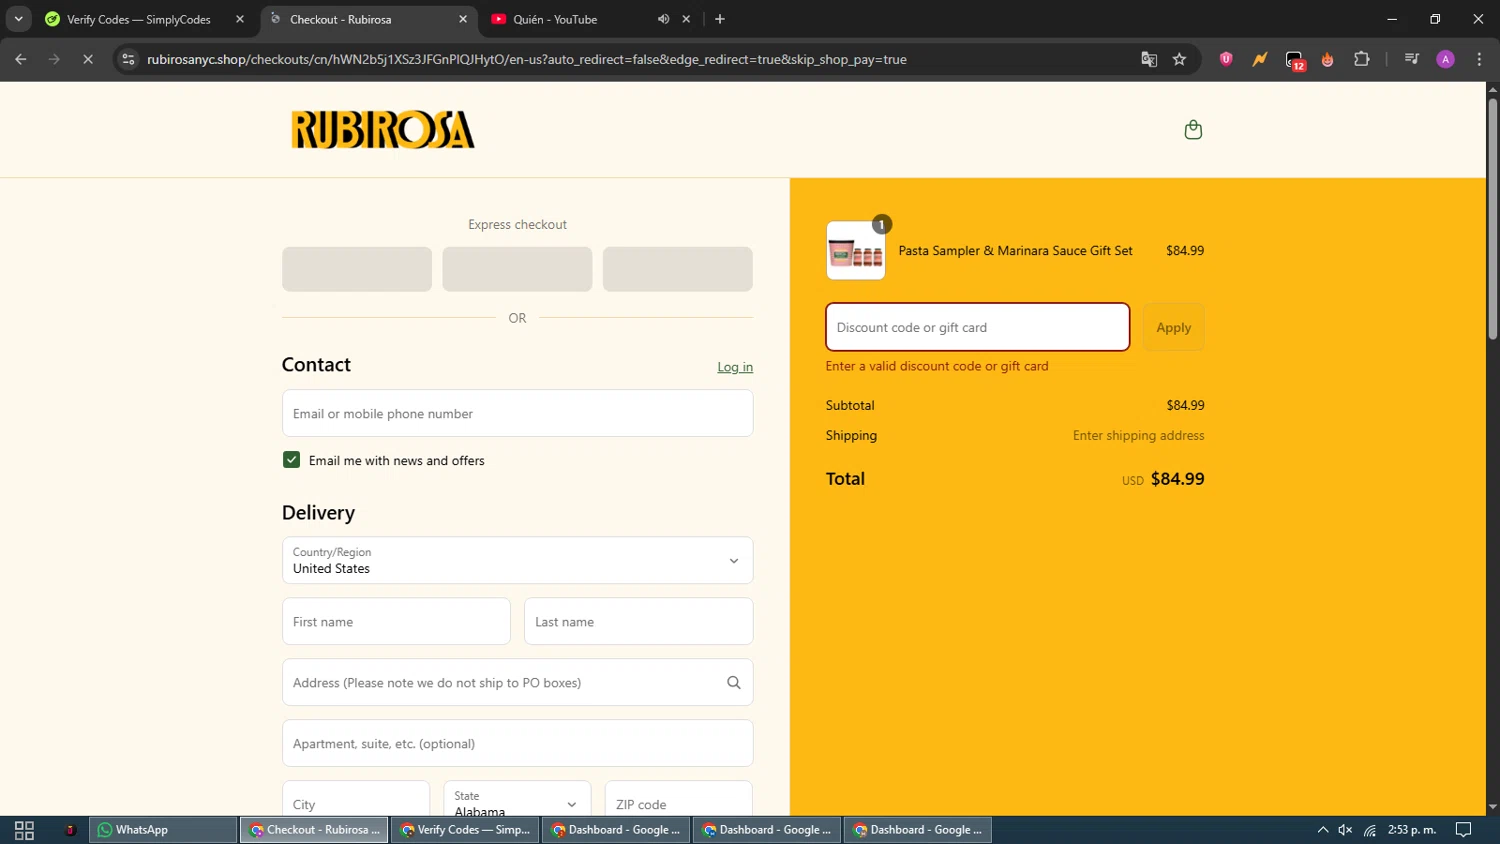The width and height of the screenshot is (1500, 844).
Task: Click the orange lightning extension icon
Action: pos(1260,59)
